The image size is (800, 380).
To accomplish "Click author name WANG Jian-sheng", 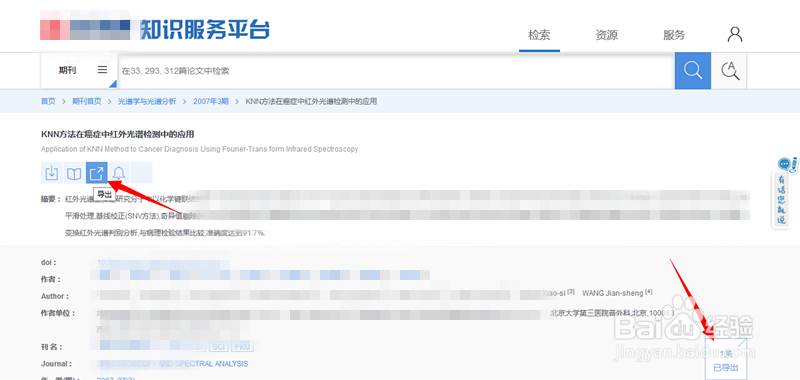I will [613, 293].
